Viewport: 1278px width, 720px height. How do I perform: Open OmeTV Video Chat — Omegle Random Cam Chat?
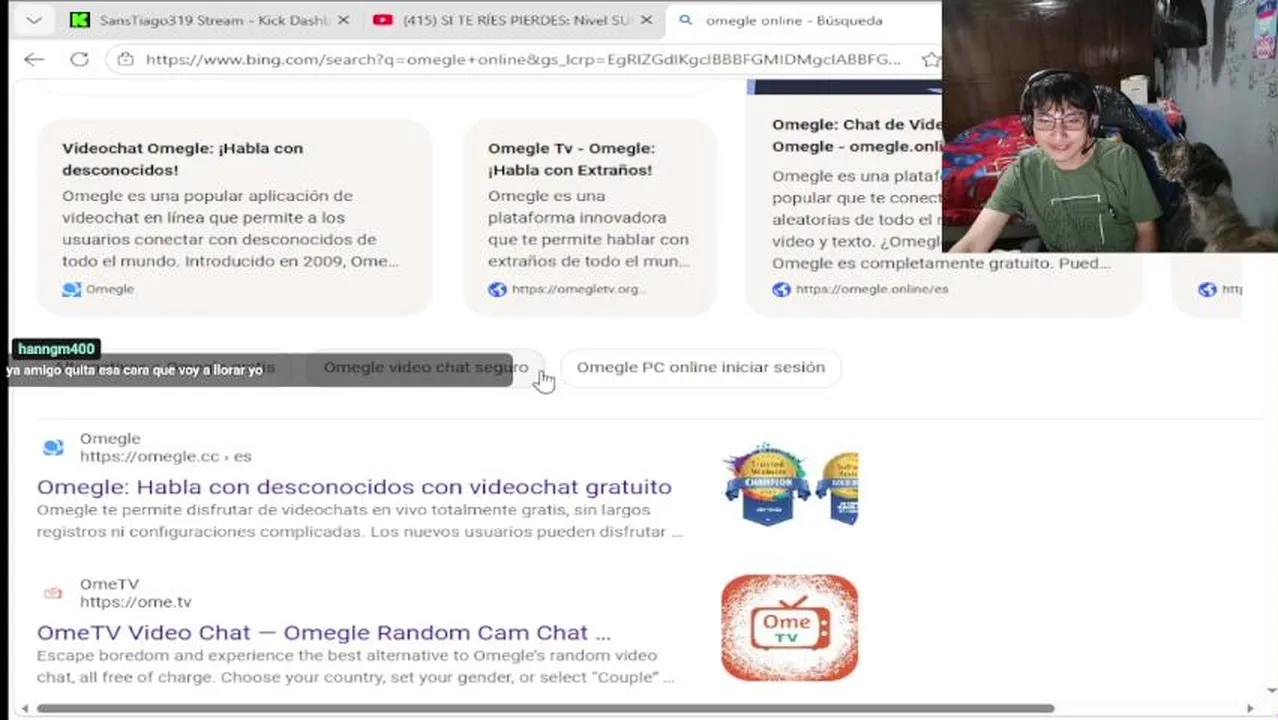click(x=324, y=633)
